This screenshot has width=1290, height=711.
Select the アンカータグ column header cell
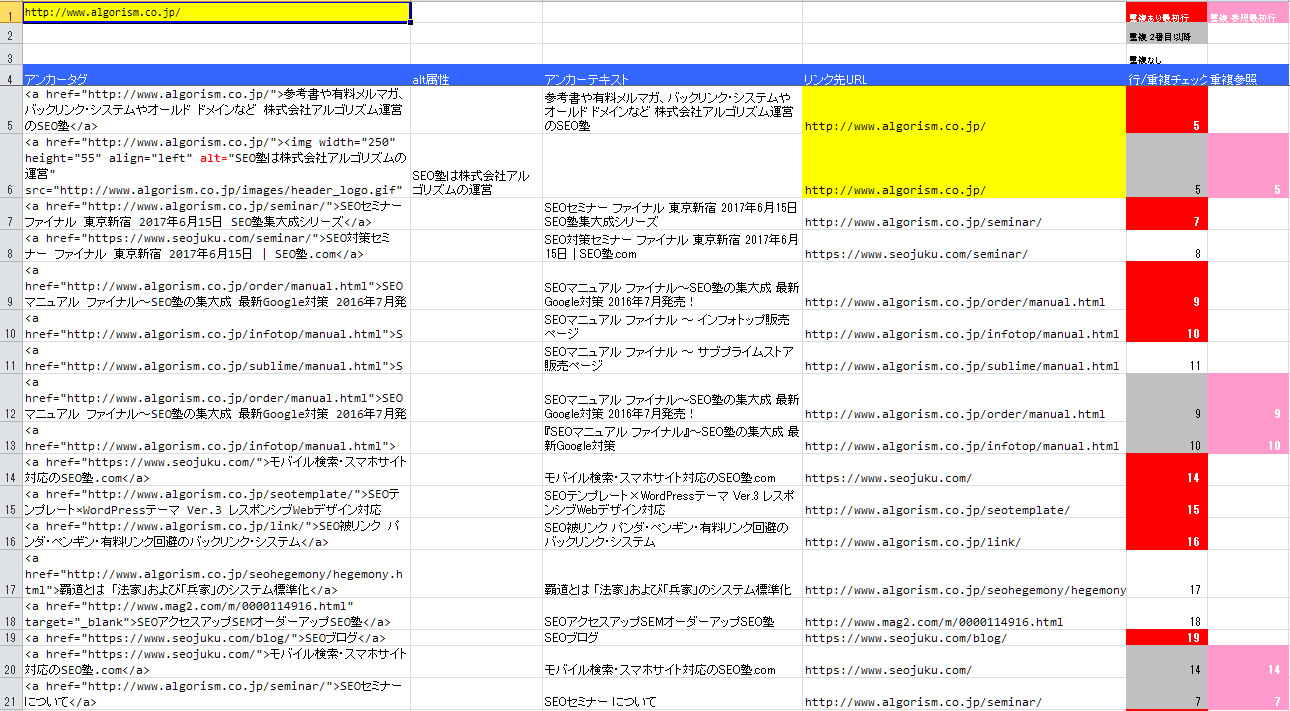216,76
